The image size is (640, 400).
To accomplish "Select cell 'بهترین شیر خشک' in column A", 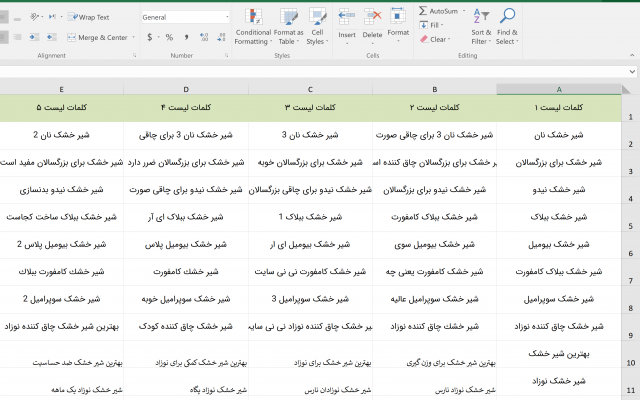I will click(x=559, y=354).
